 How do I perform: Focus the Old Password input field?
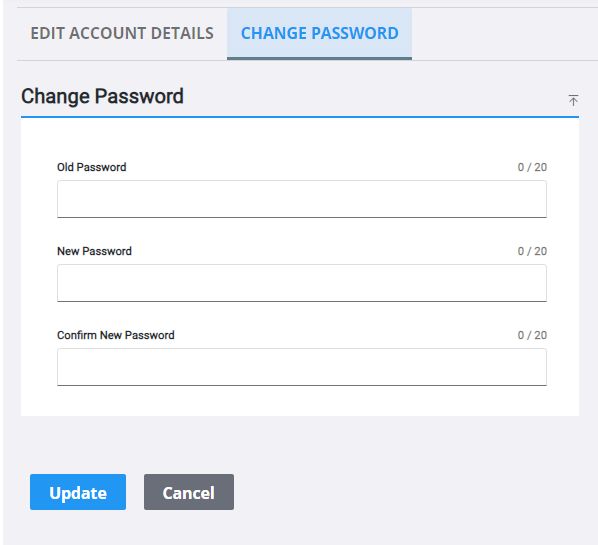coord(302,199)
